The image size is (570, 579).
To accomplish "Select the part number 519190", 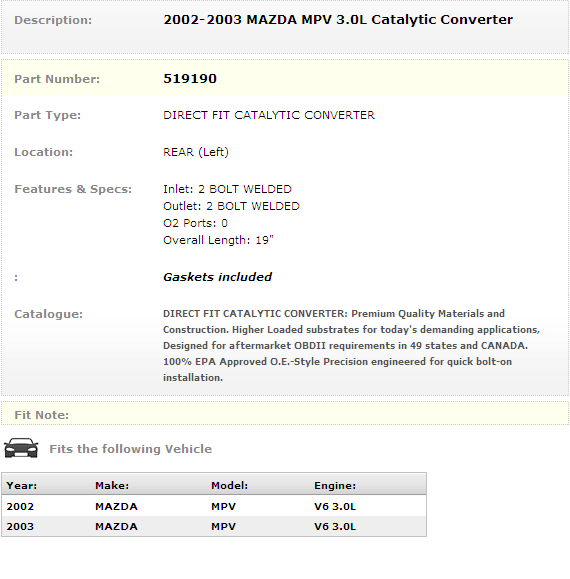I will pos(190,79).
